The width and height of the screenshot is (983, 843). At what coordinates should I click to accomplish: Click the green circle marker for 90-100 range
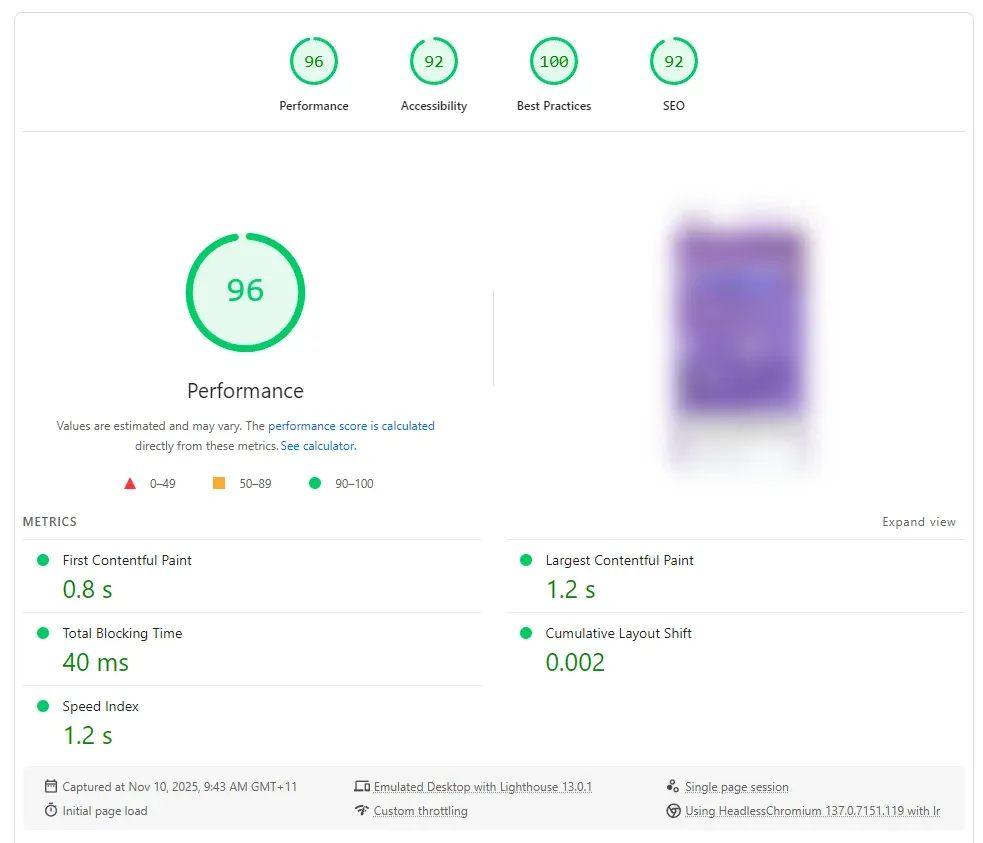pyautogui.click(x=315, y=483)
